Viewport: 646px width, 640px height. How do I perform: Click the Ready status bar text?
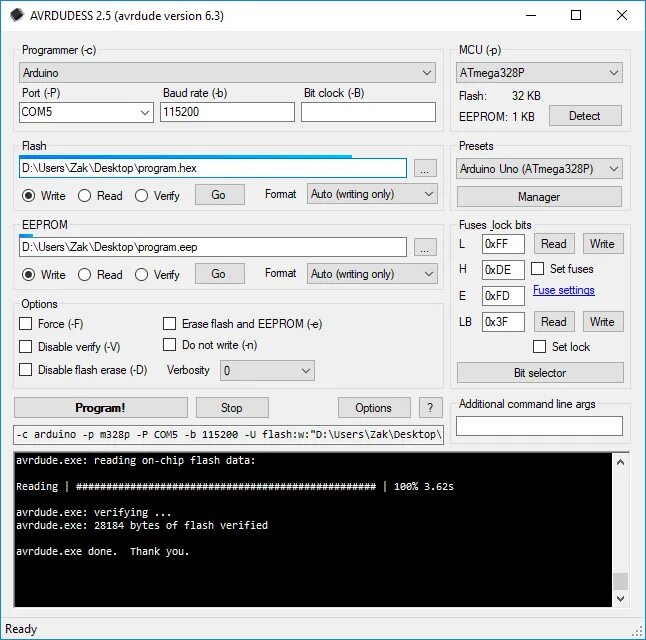[21, 629]
